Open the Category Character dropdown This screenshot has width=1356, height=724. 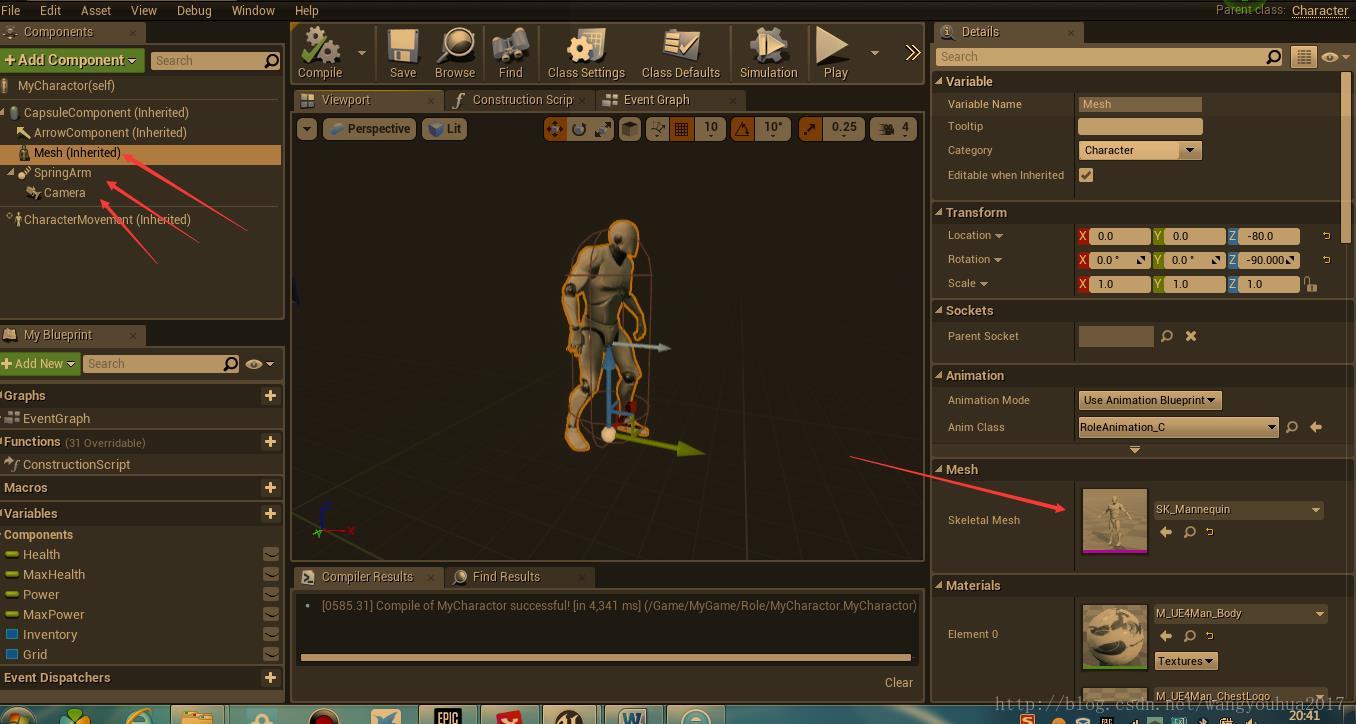(1140, 150)
